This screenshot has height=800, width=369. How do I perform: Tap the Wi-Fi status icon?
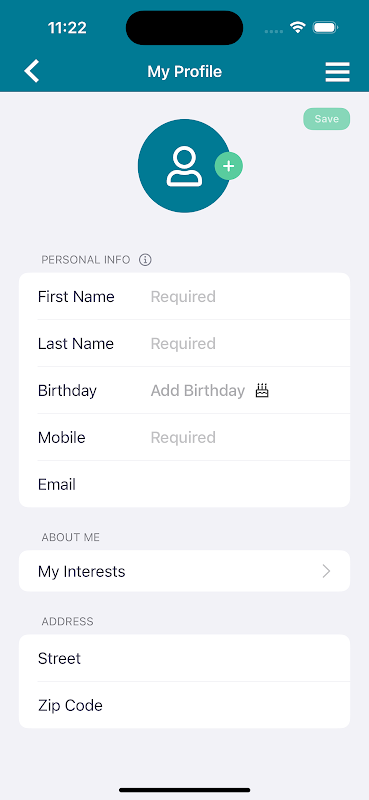[297, 27]
